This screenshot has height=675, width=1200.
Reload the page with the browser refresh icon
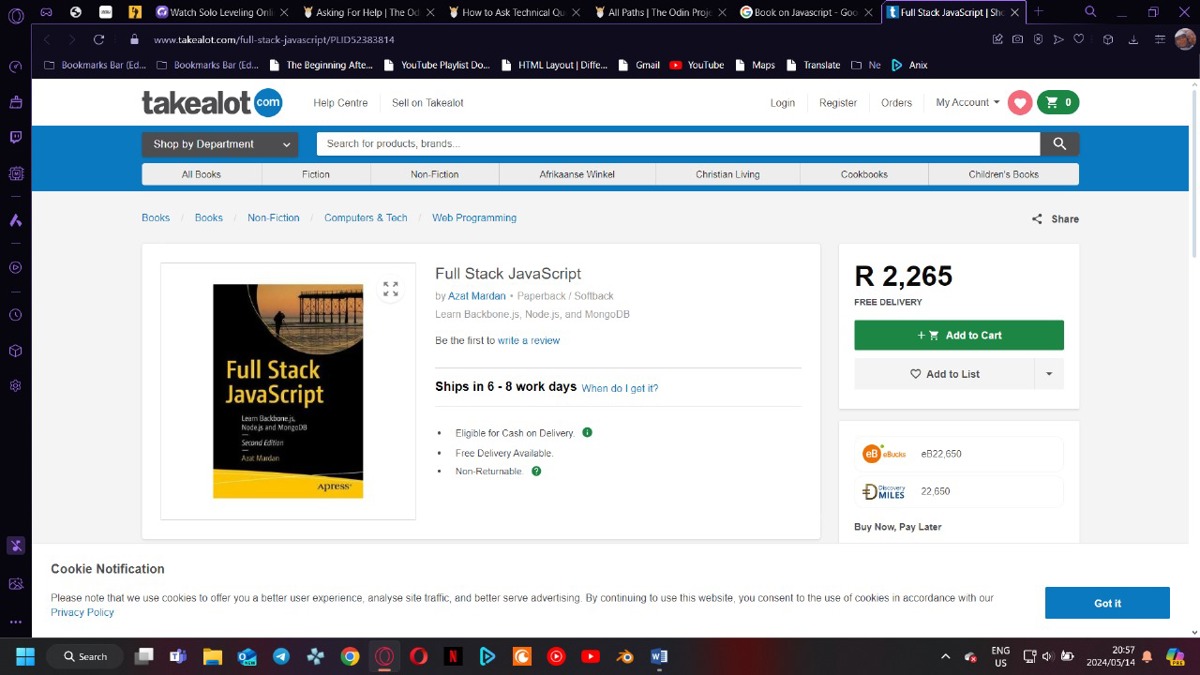click(x=98, y=39)
